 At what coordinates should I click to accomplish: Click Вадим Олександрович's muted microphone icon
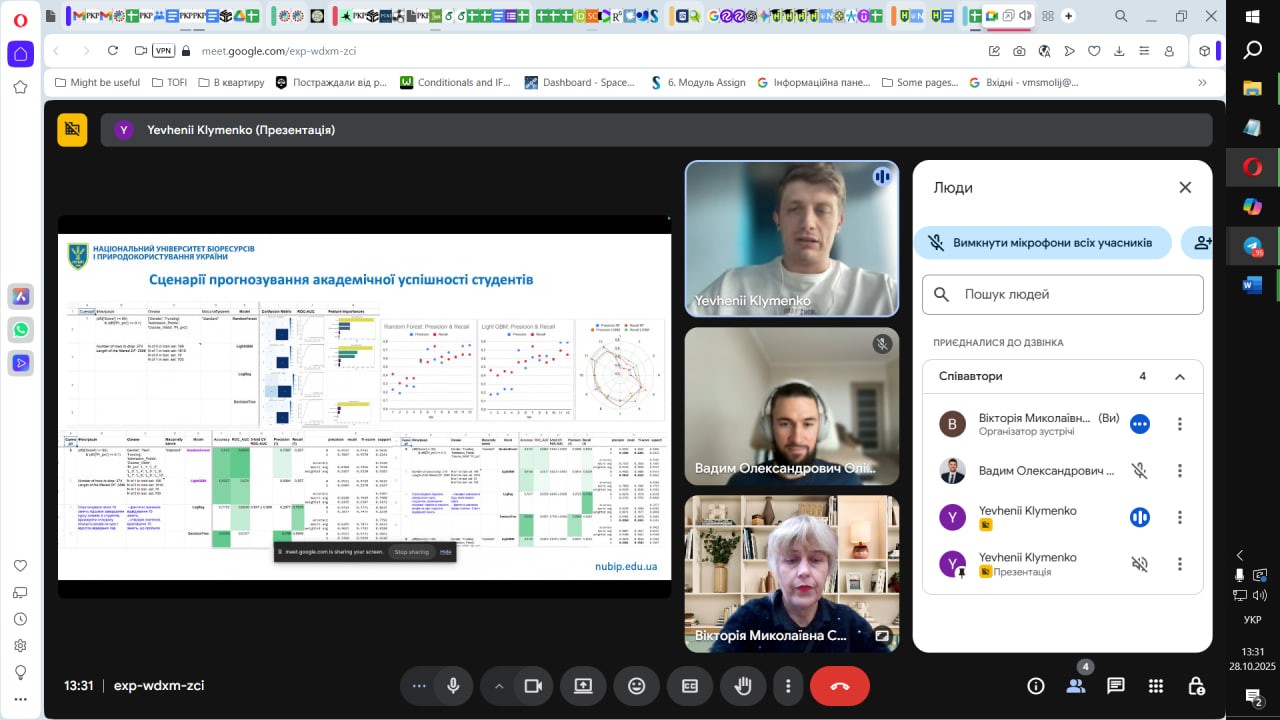point(1139,471)
